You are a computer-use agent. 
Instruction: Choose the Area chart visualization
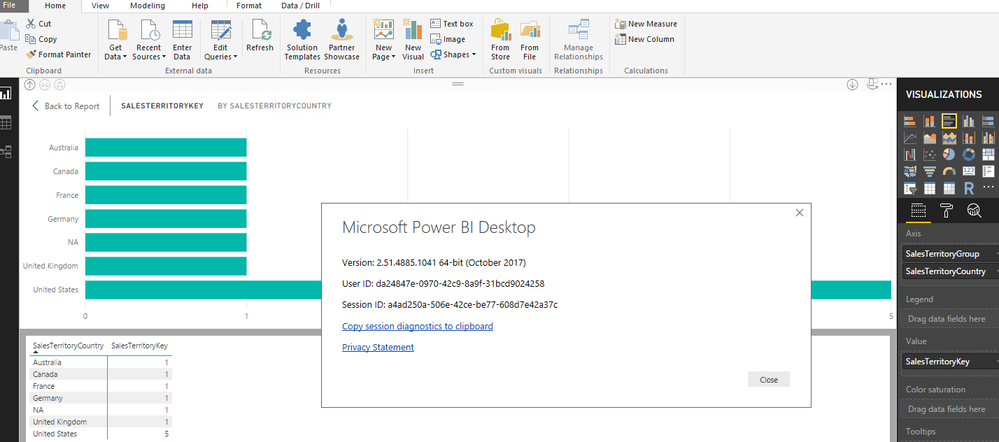930,138
